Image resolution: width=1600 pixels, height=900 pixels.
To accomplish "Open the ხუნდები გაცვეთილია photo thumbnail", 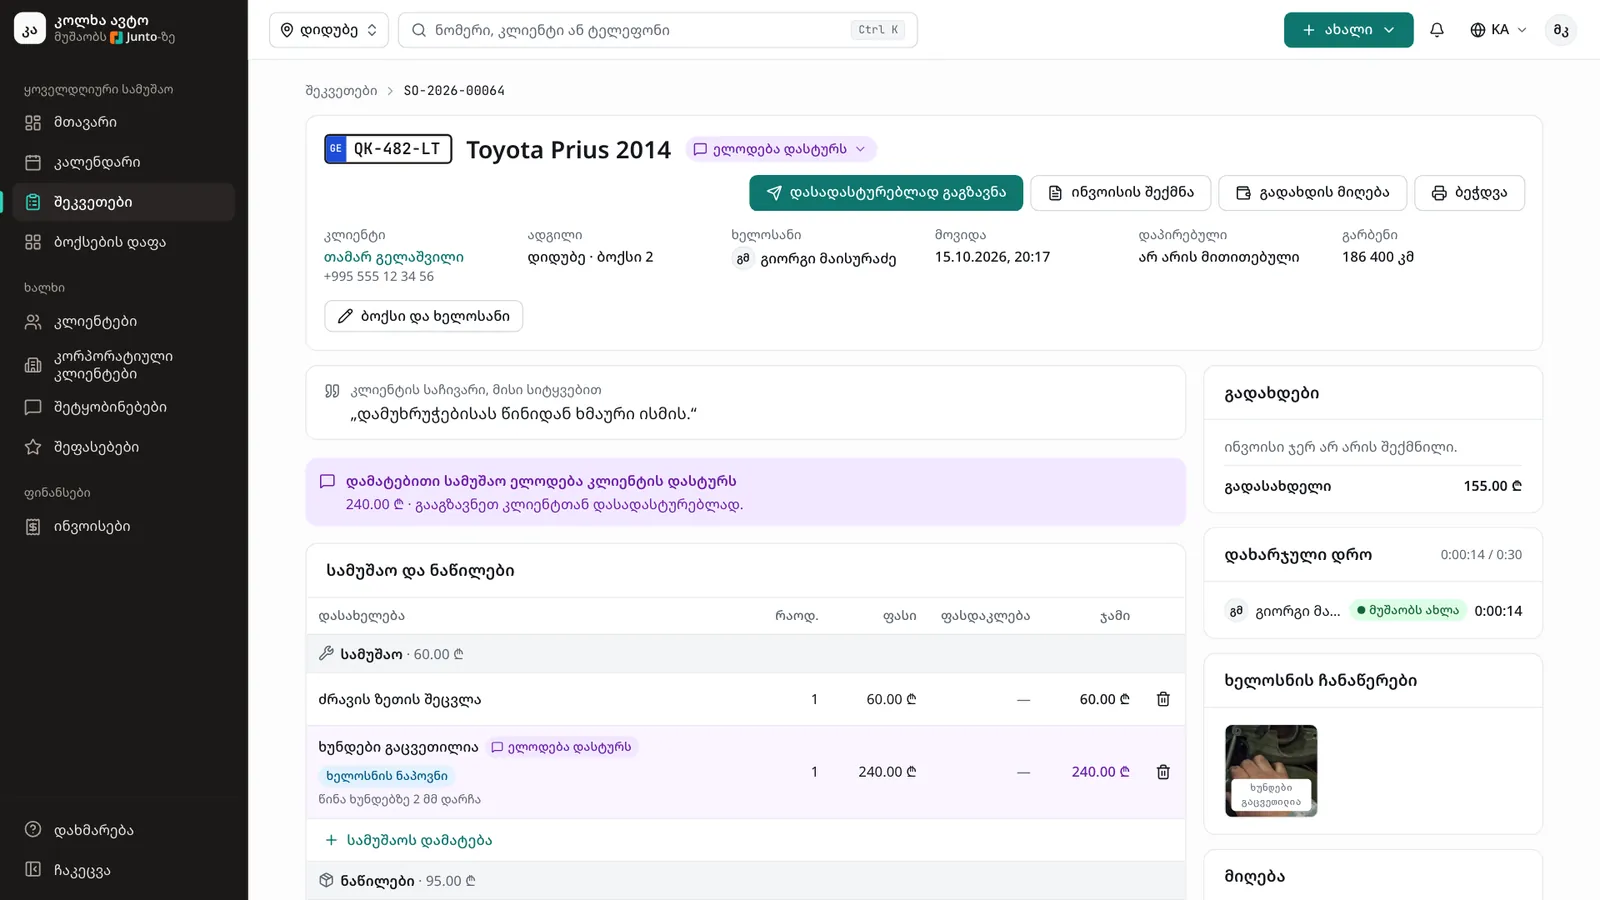I will (x=1271, y=771).
